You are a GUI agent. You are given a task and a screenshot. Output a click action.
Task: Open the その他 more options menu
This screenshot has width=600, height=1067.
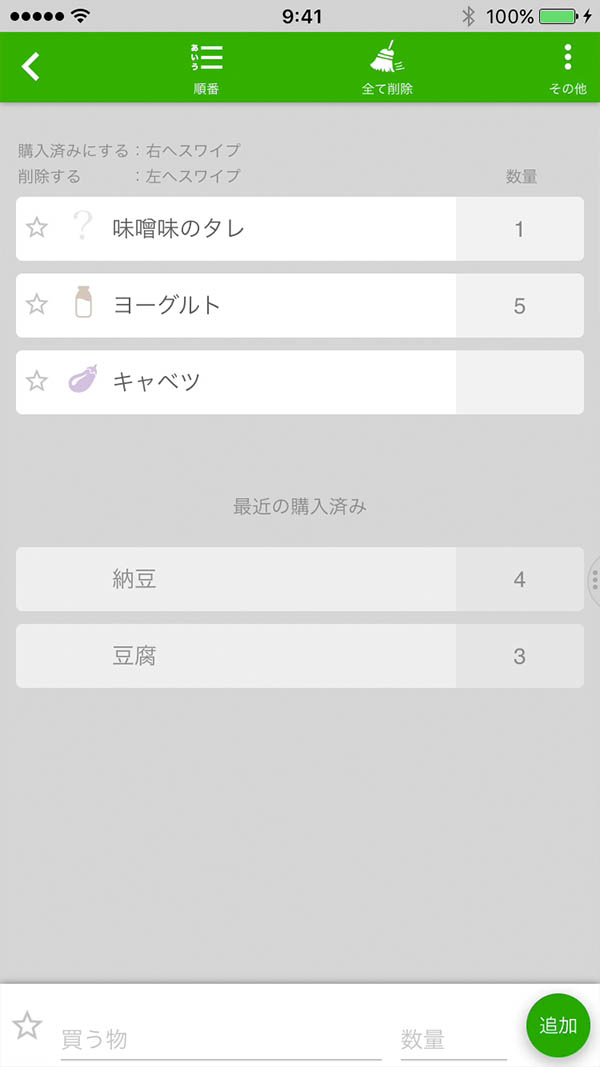pos(567,67)
